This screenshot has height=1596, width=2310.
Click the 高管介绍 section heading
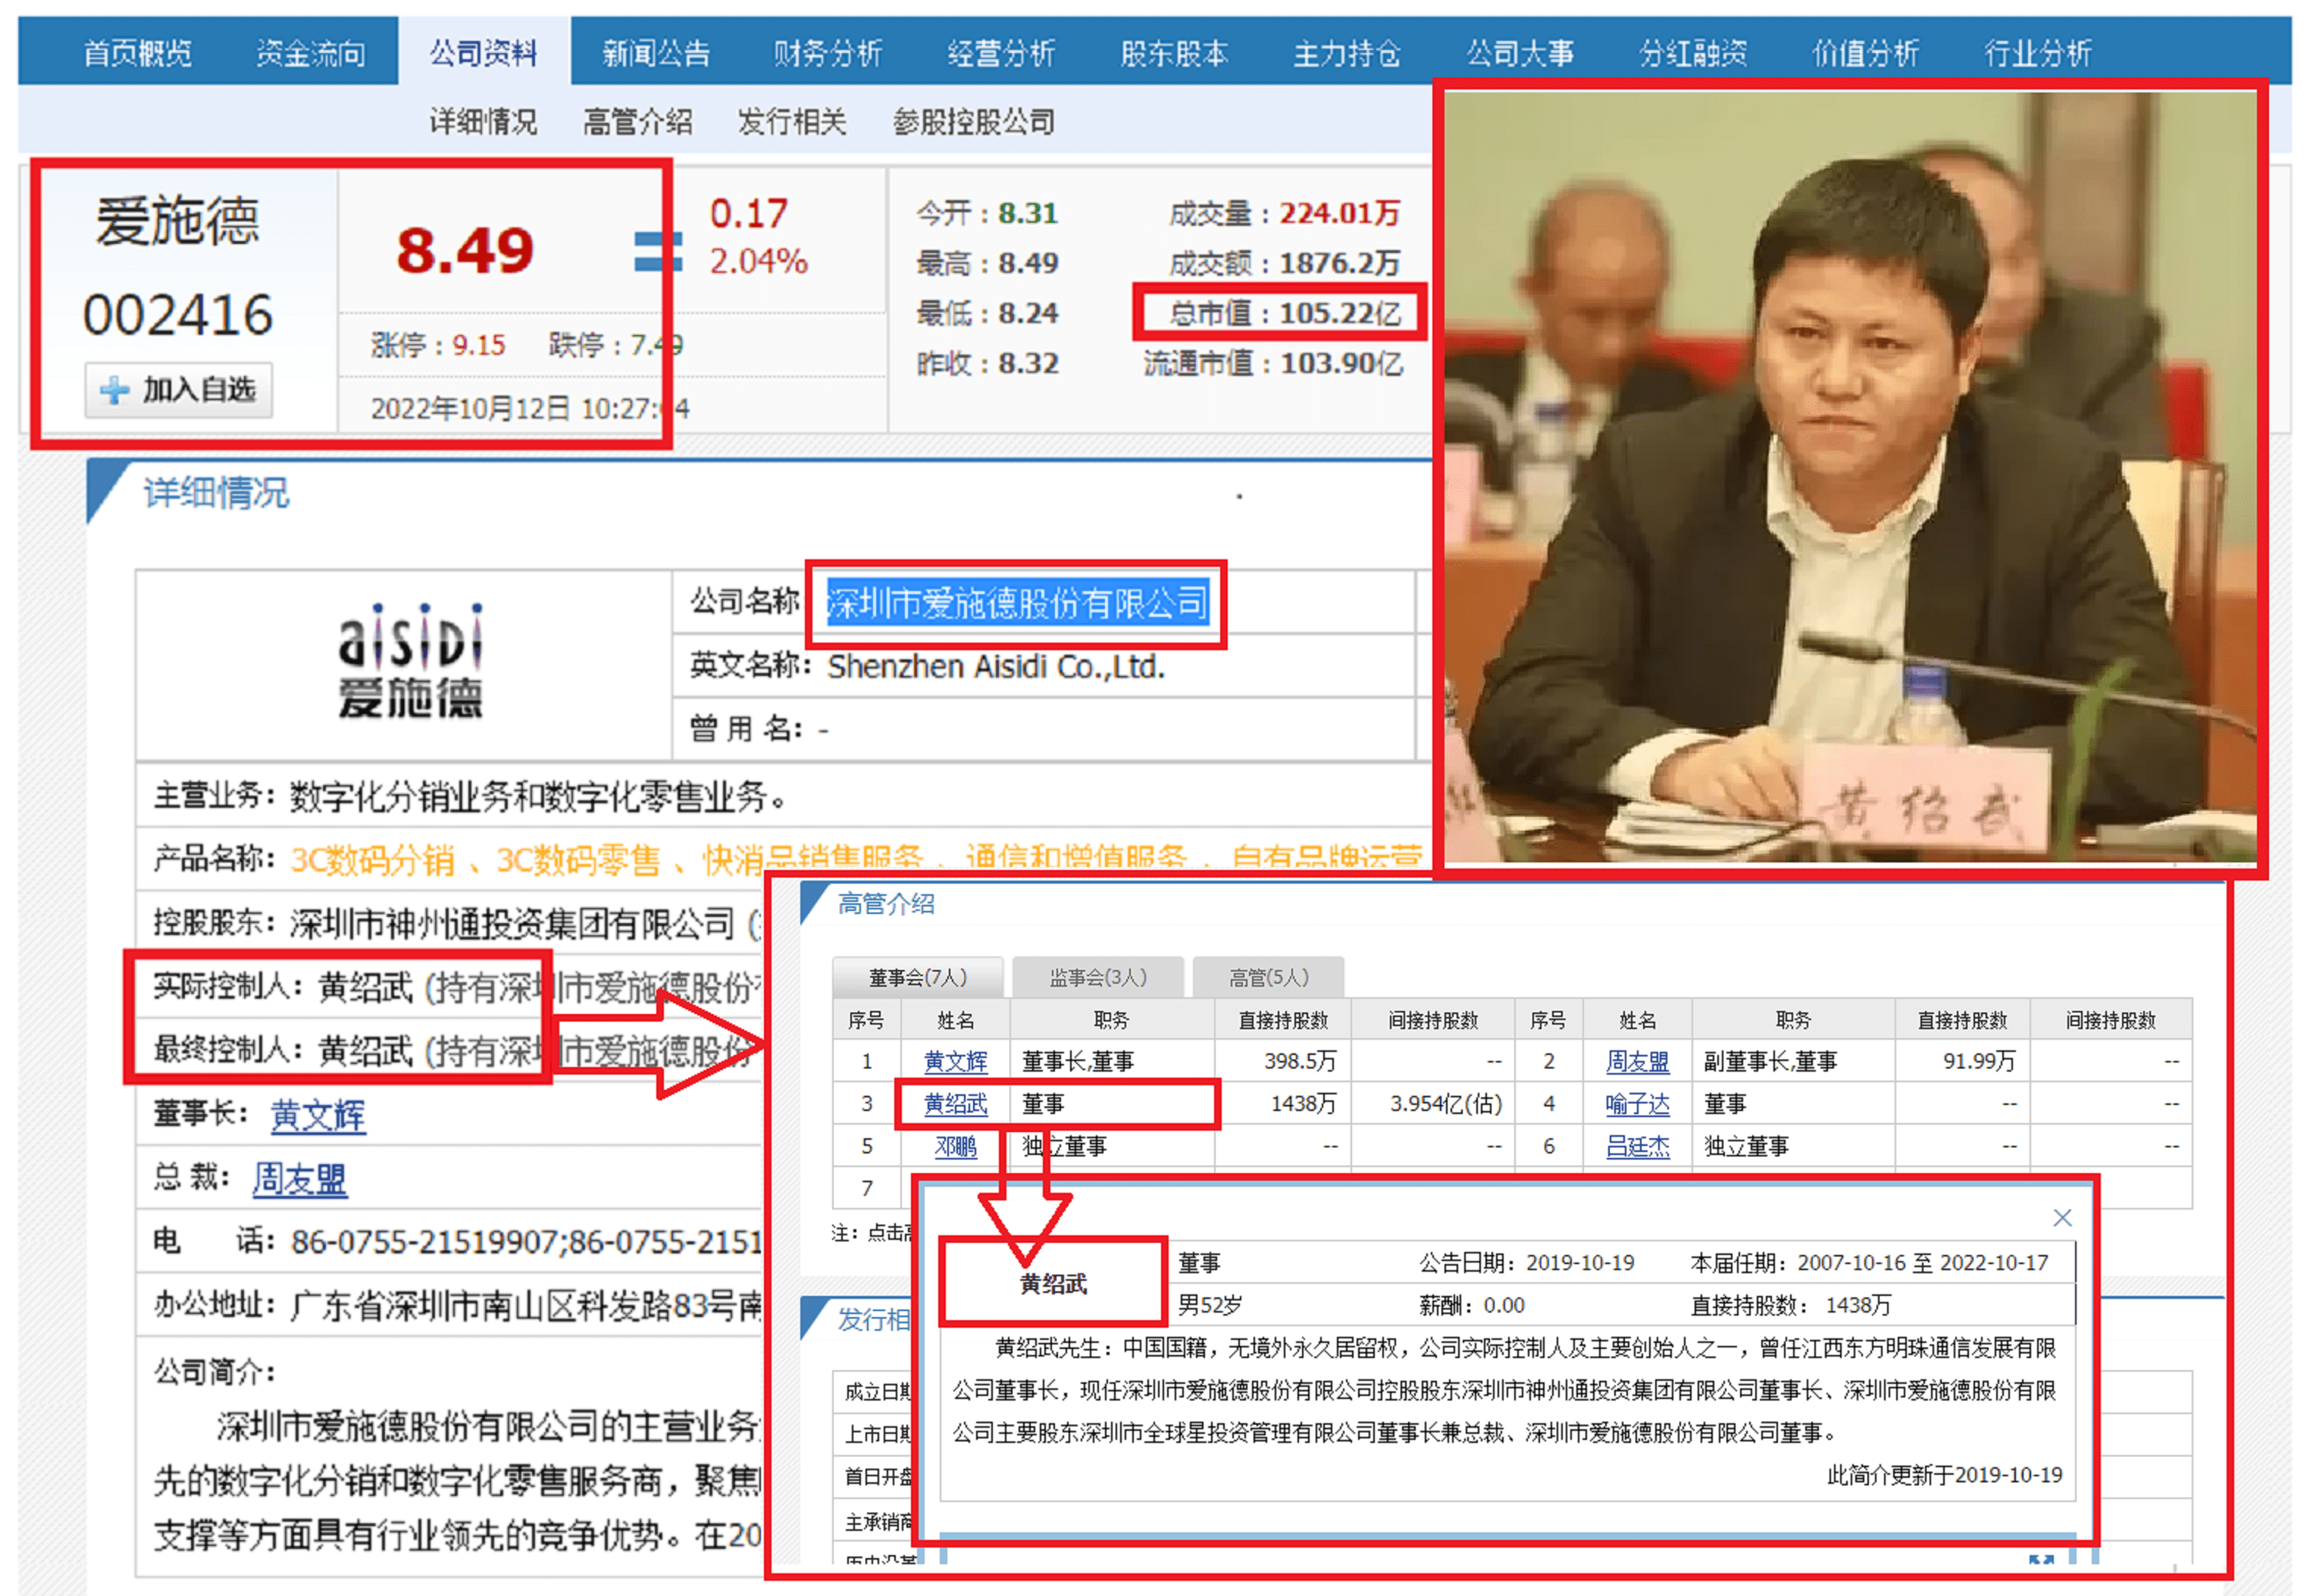coord(886,904)
